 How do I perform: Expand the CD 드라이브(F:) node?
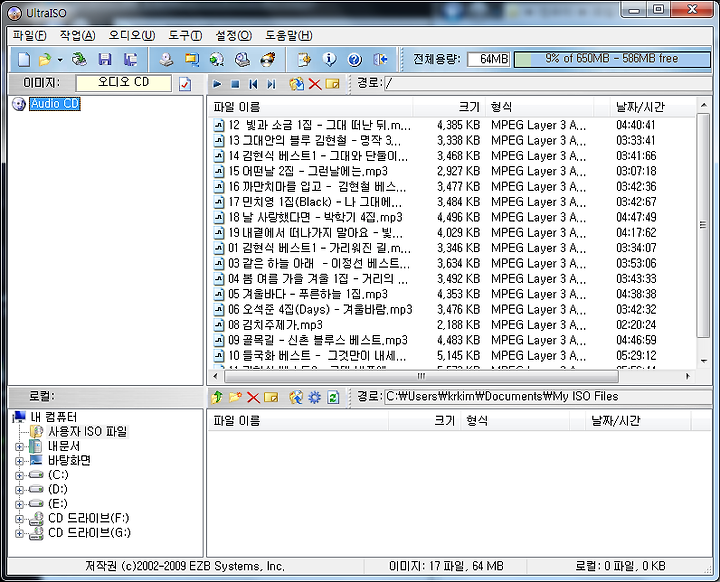19,519
